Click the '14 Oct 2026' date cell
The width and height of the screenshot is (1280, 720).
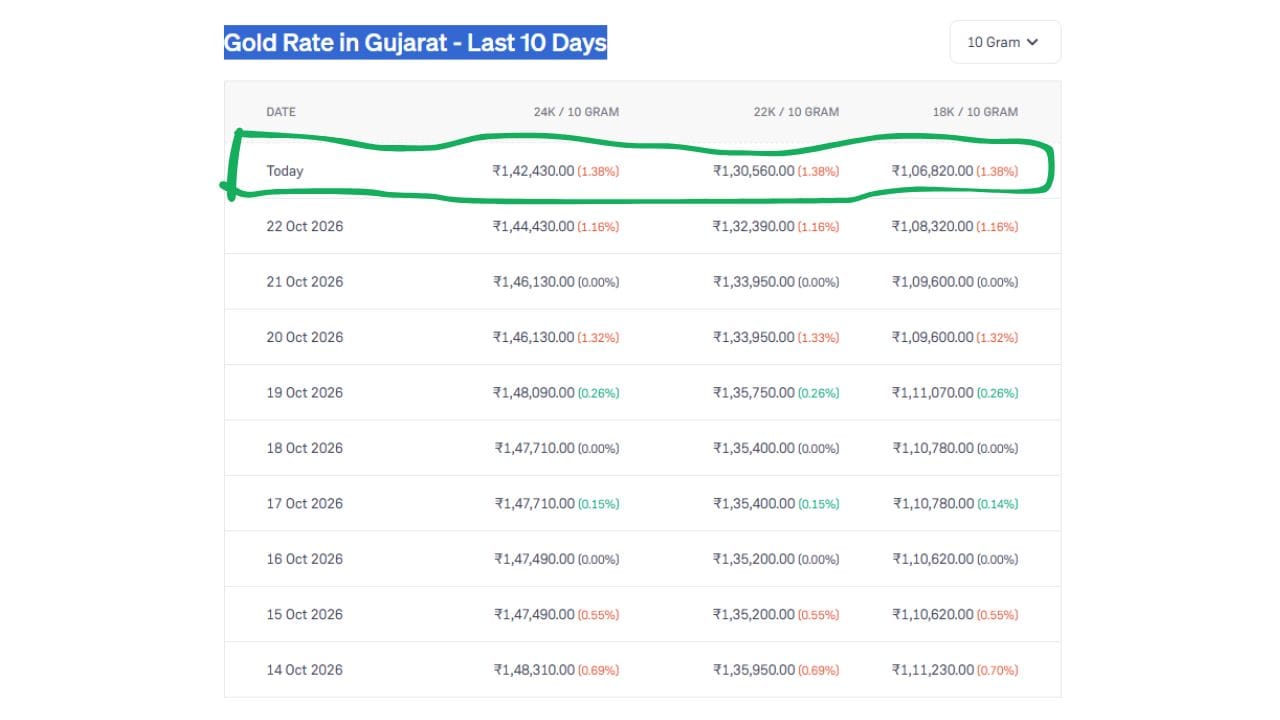coord(305,670)
